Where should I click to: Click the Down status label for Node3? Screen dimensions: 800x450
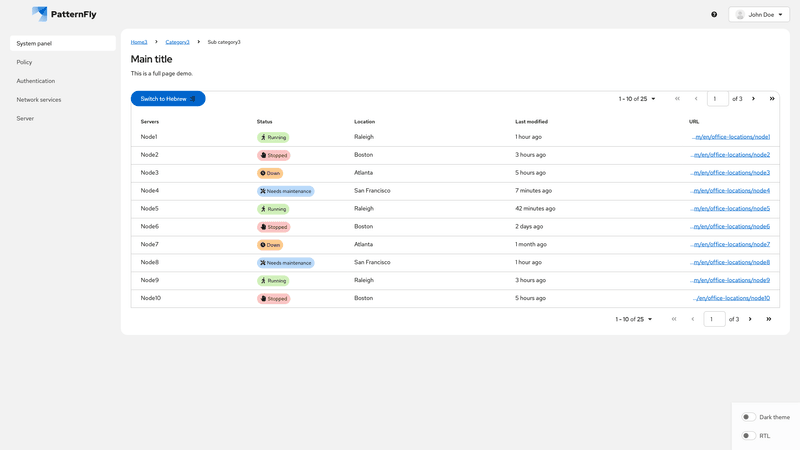click(270, 173)
